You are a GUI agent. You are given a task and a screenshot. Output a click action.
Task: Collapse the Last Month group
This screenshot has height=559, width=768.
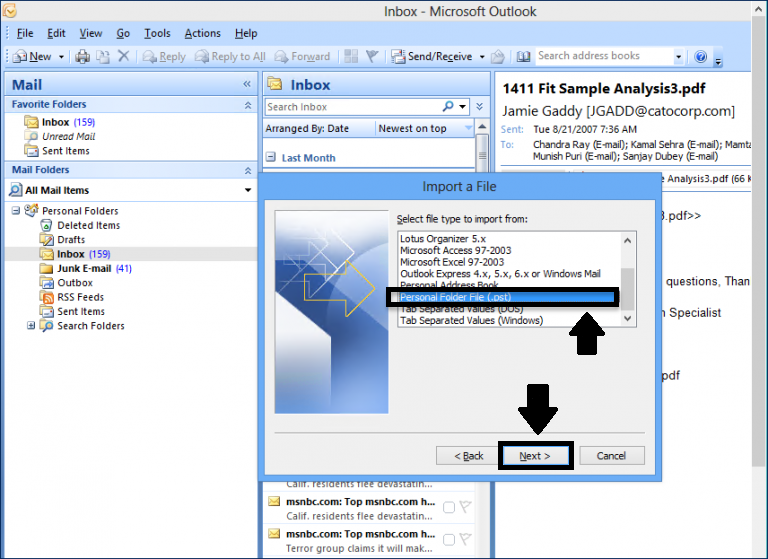click(x=270, y=157)
